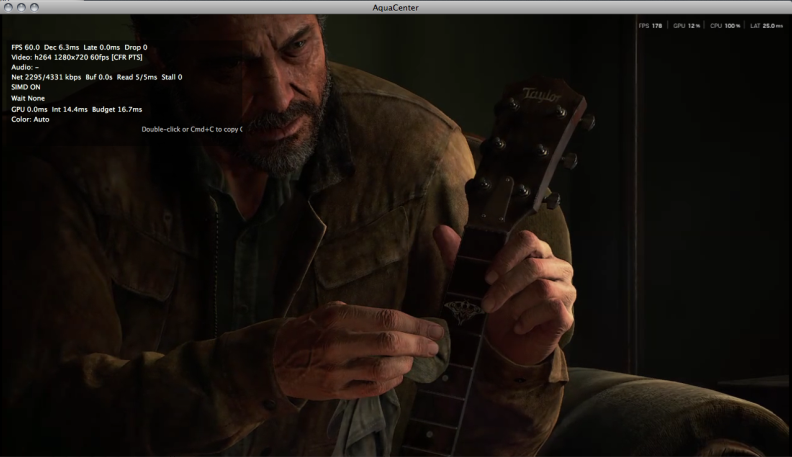The width and height of the screenshot is (792, 457).
Task: Click the 'Audio: –' stat line
Action: [x=25, y=67]
